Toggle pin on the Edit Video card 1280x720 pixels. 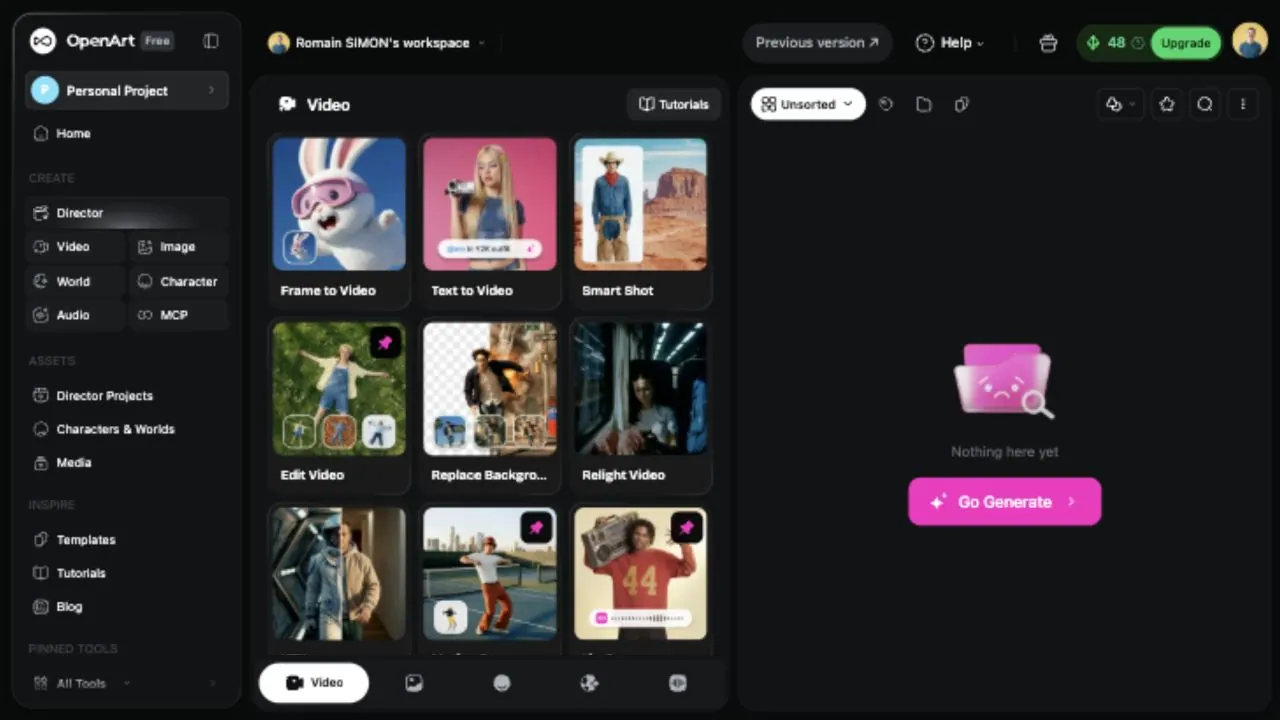coord(386,343)
